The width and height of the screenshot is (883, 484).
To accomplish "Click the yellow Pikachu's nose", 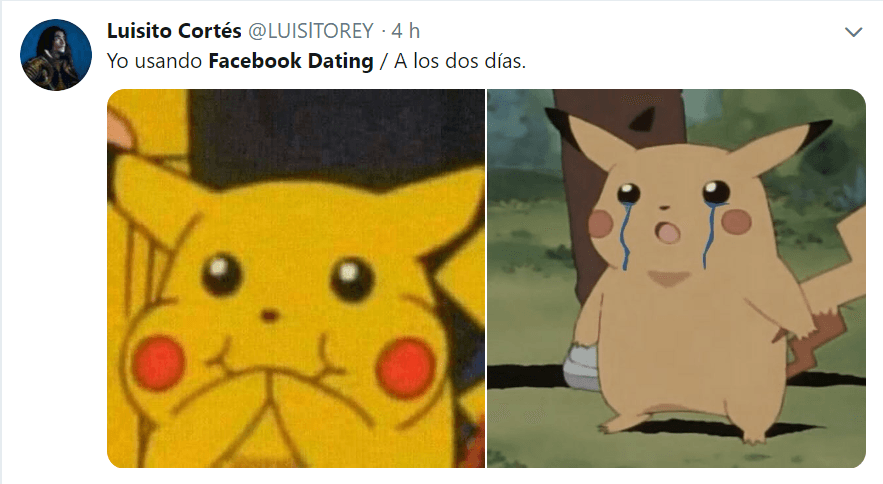I will click(x=269, y=316).
